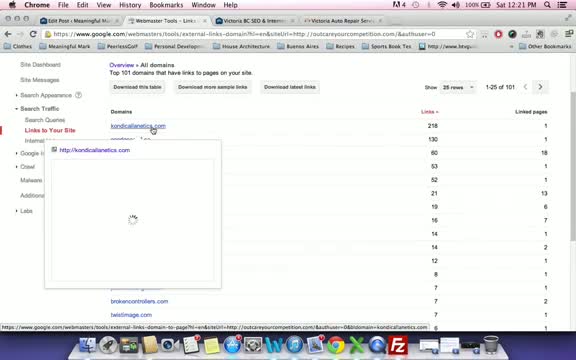Image resolution: width=576 pixels, height=360 pixels.
Task: Click the Wi-Fi status icon
Action: [442, 5]
